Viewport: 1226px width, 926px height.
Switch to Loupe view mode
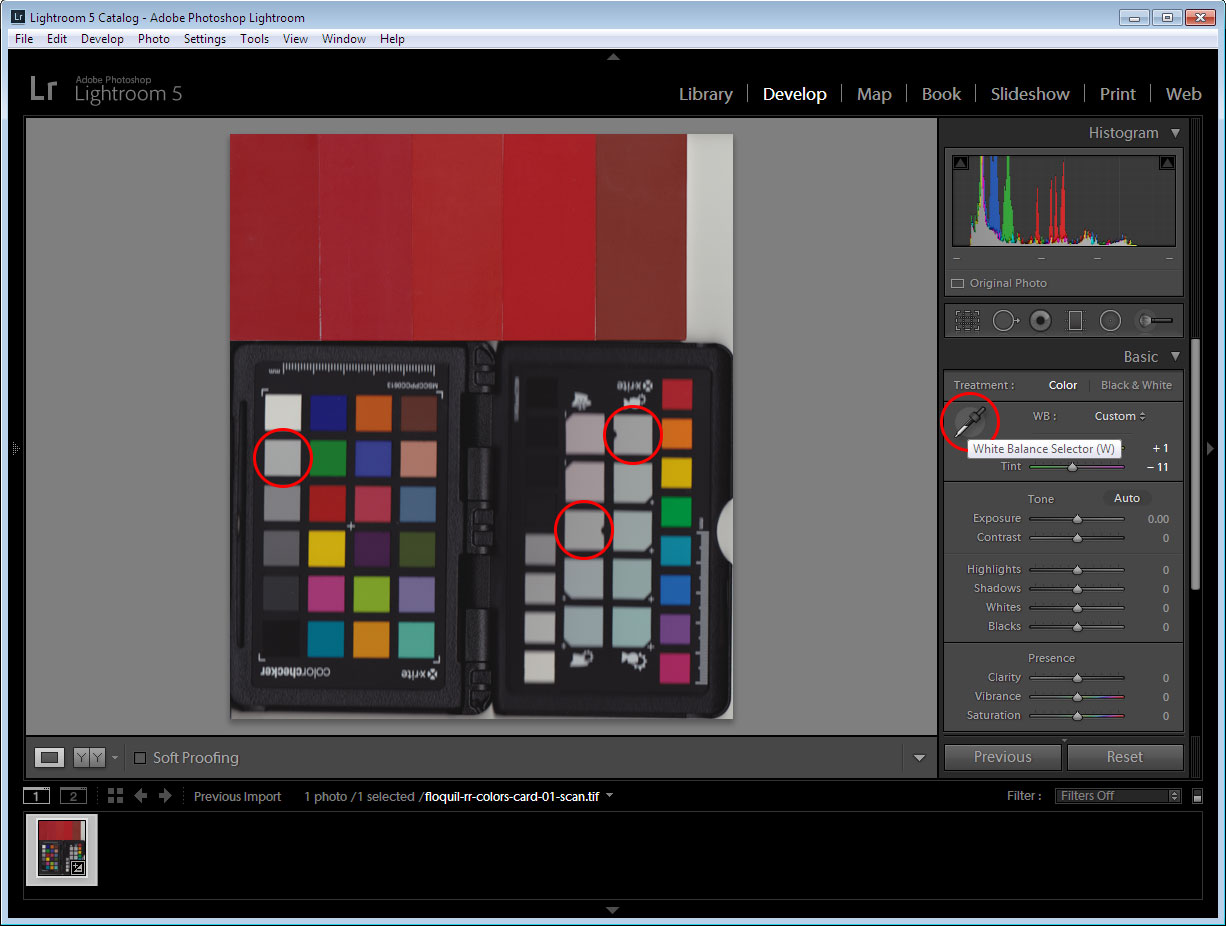tap(50, 758)
